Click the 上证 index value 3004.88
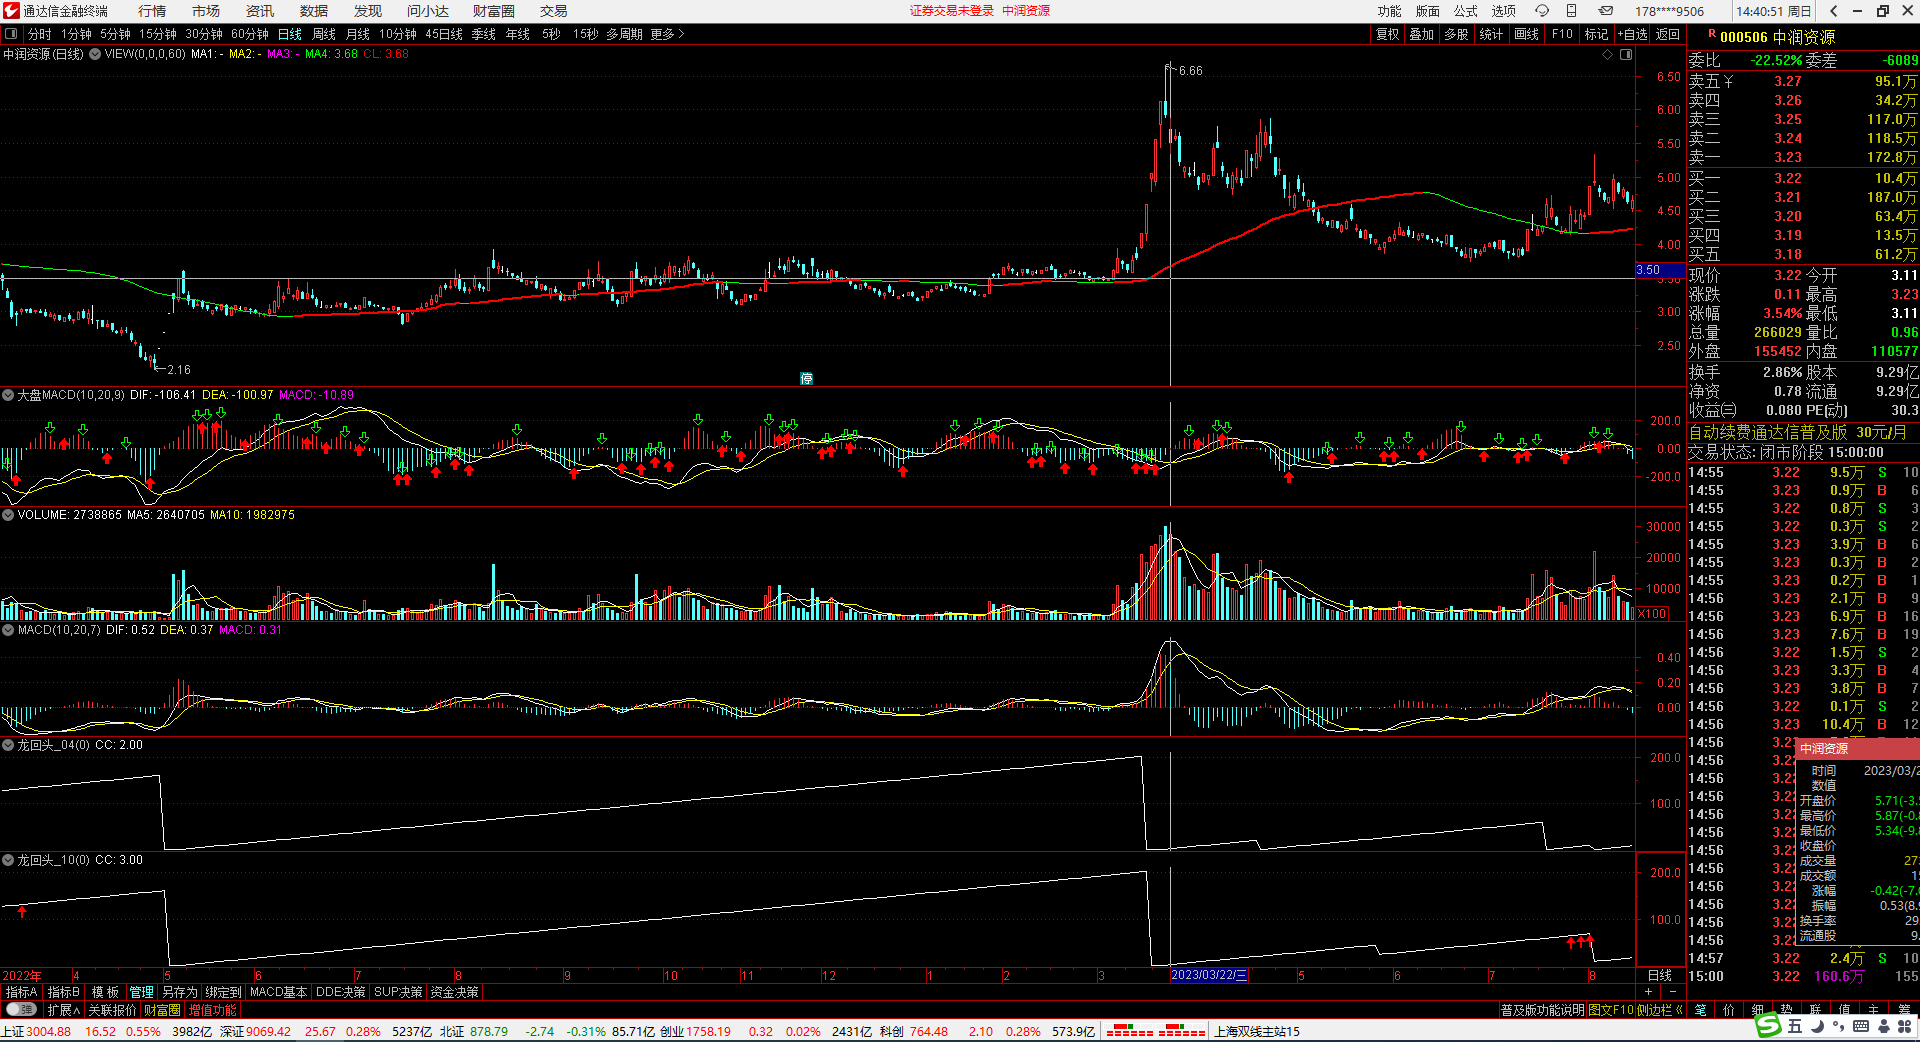Screen dimensions: 1920x1042 point(49,1031)
